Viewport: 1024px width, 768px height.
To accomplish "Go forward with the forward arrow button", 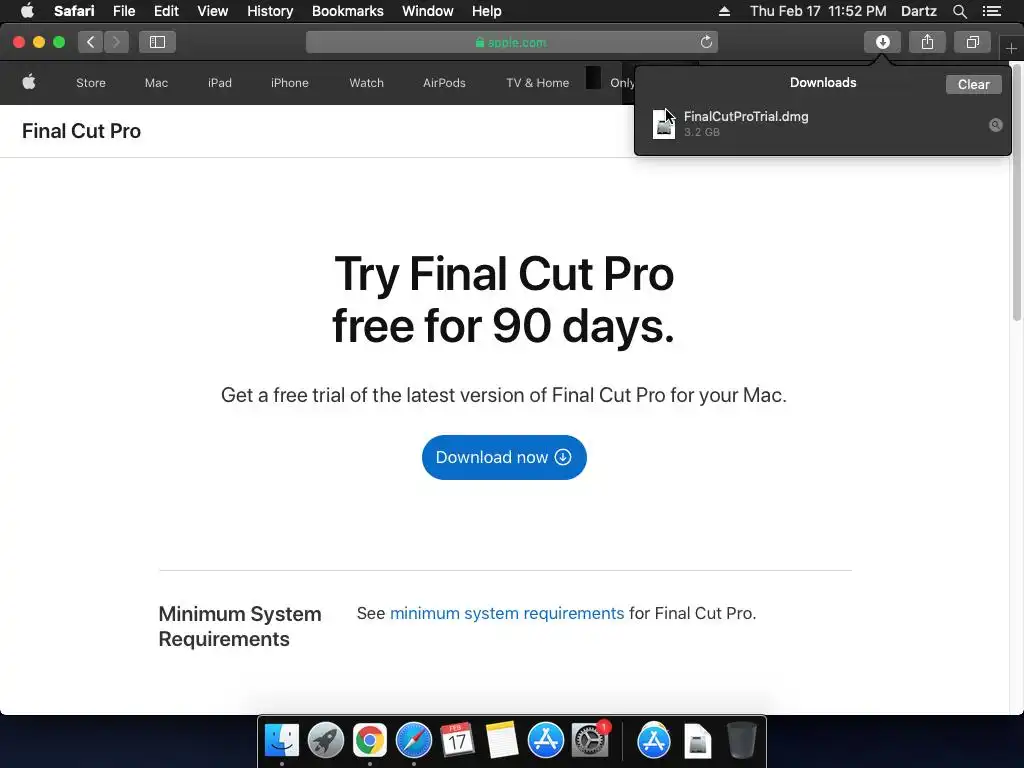I will (116, 42).
